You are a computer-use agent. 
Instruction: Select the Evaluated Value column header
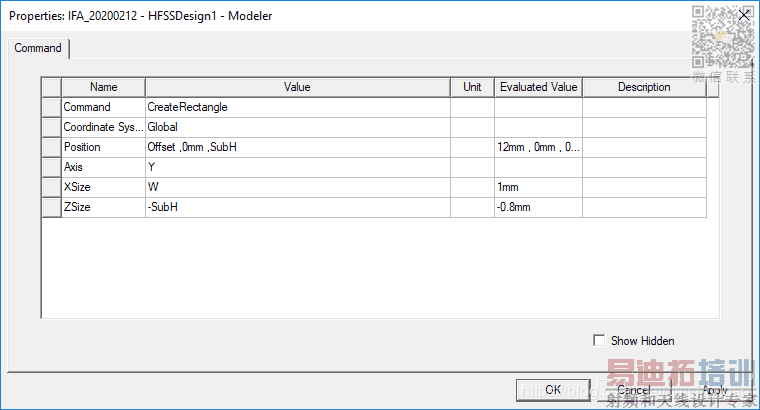(538, 87)
